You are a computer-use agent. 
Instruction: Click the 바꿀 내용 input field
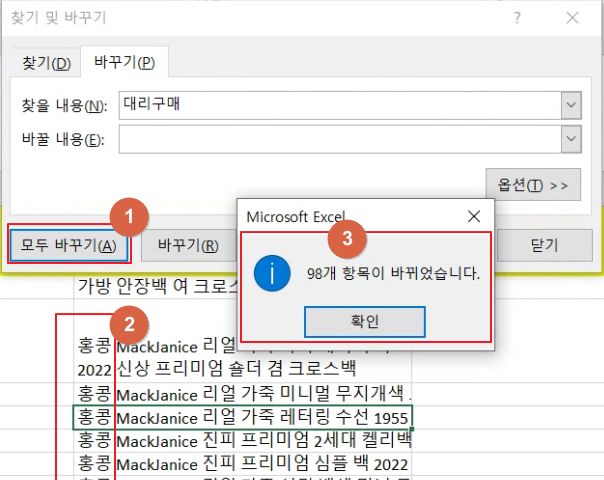click(340, 139)
